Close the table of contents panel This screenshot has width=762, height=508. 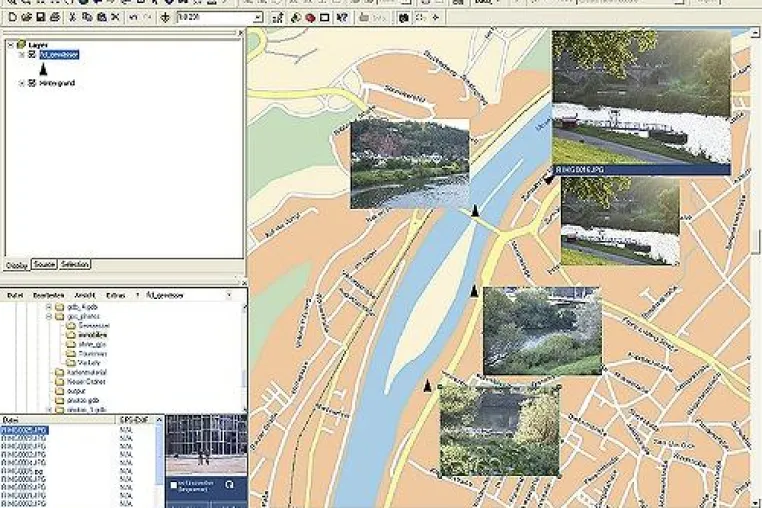pyautogui.click(x=241, y=33)
